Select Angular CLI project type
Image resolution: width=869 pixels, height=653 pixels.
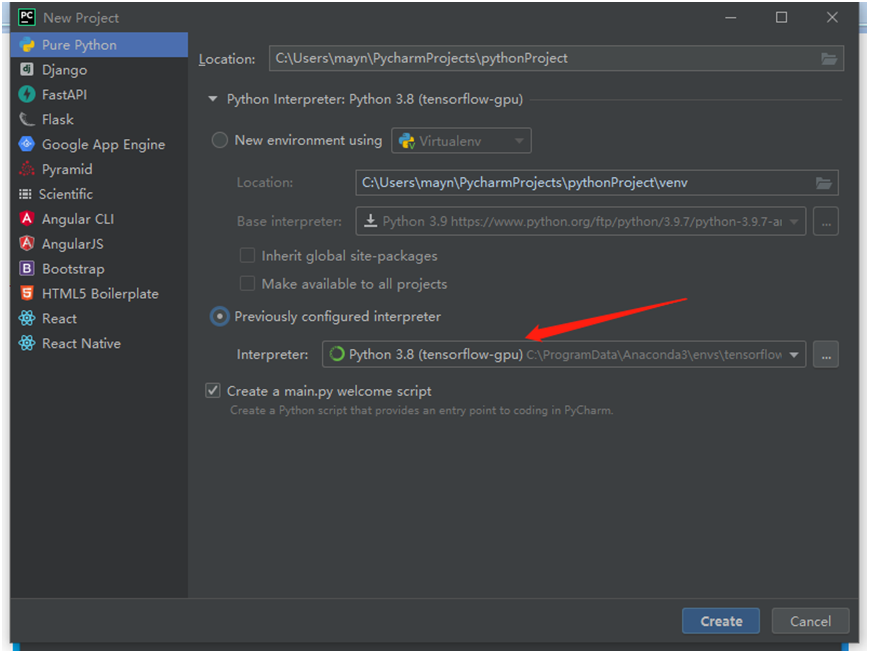tap(99, 219)
